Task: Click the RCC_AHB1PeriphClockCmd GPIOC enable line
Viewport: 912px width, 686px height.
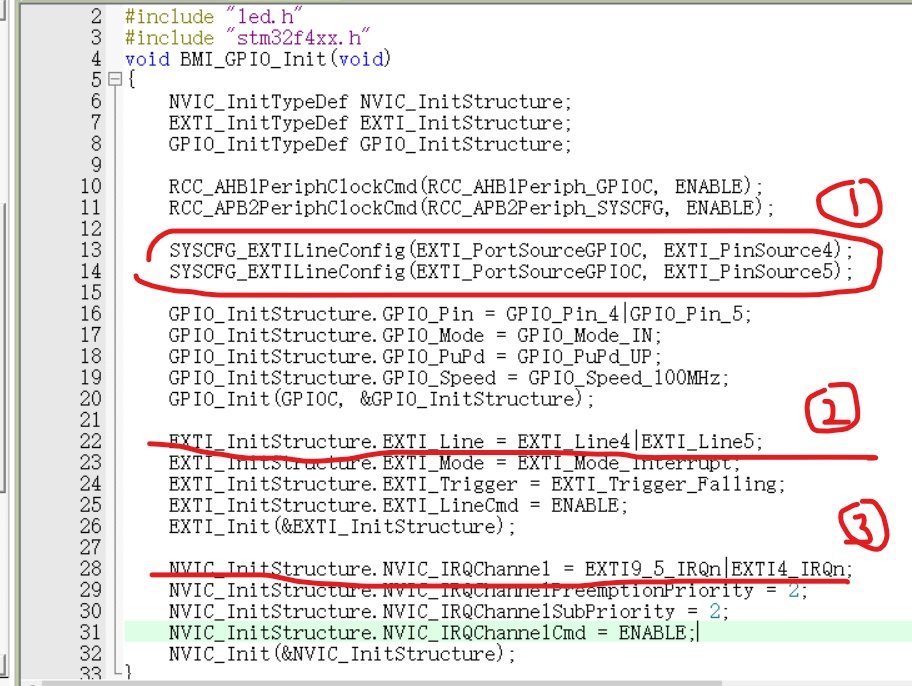Action: coord(466,187)
